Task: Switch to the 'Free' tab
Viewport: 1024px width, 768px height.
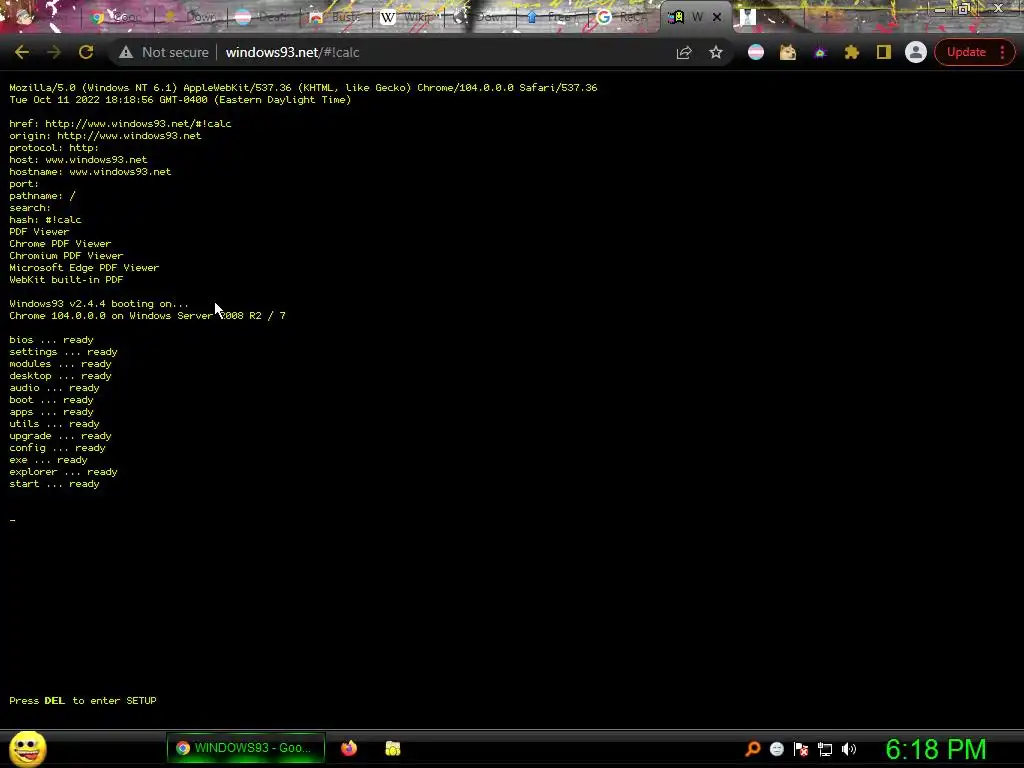Action: coord(552,18)
